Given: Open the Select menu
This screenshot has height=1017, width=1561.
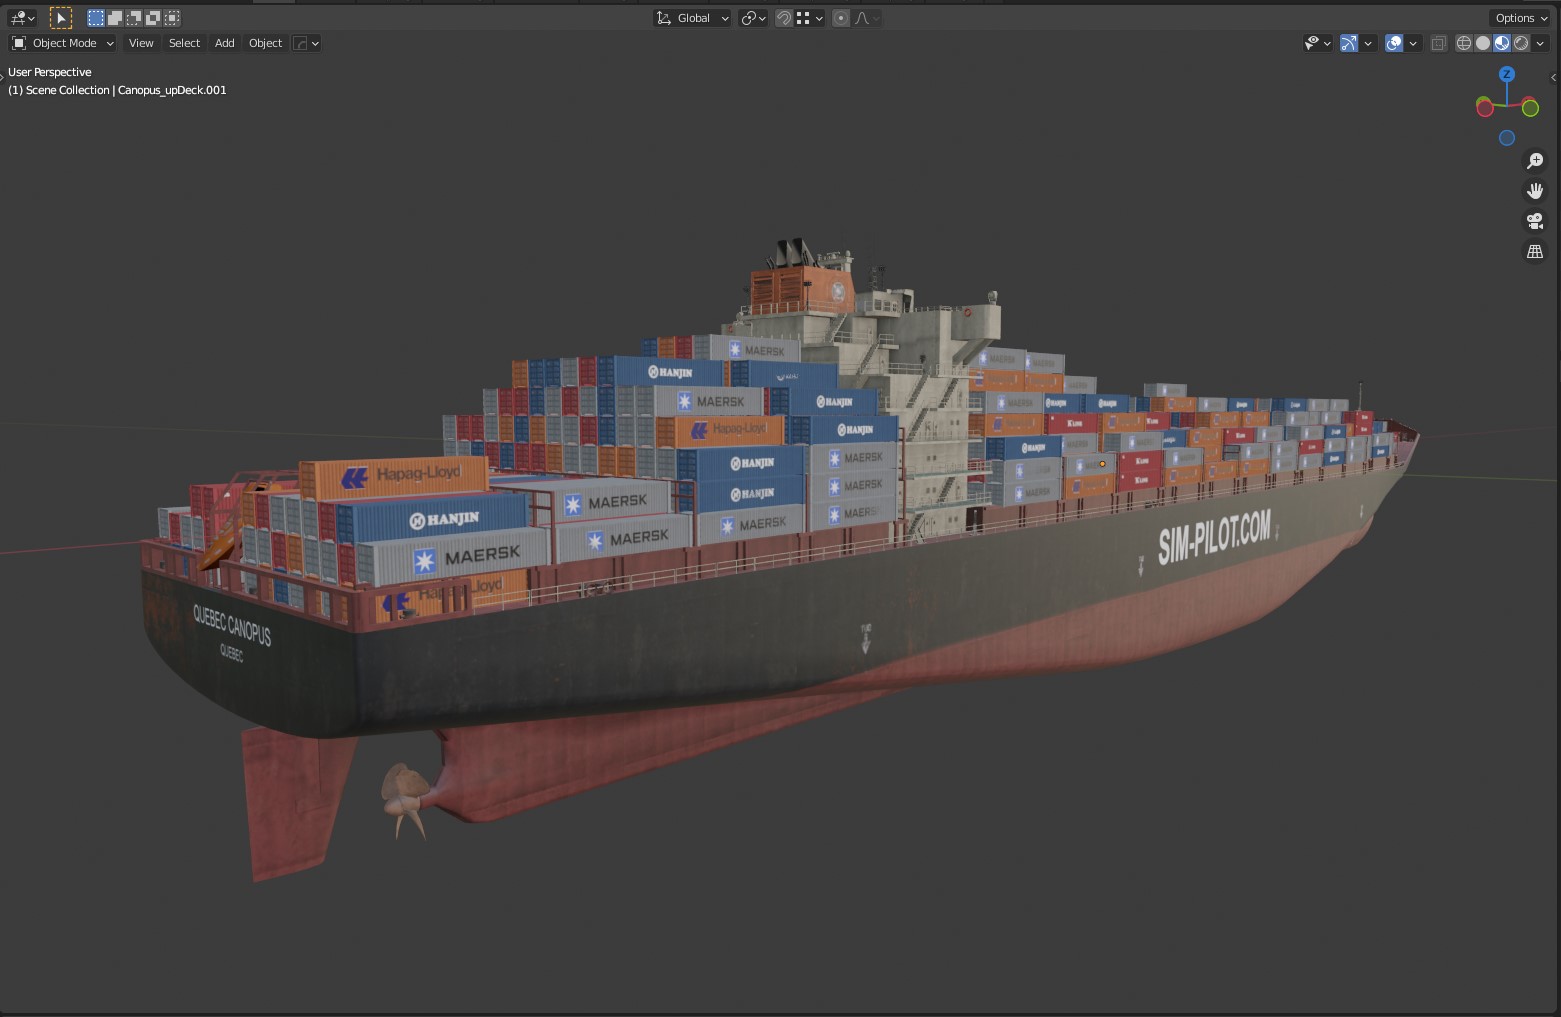Looking at the screenshot, I should click(x=184, y=43).
